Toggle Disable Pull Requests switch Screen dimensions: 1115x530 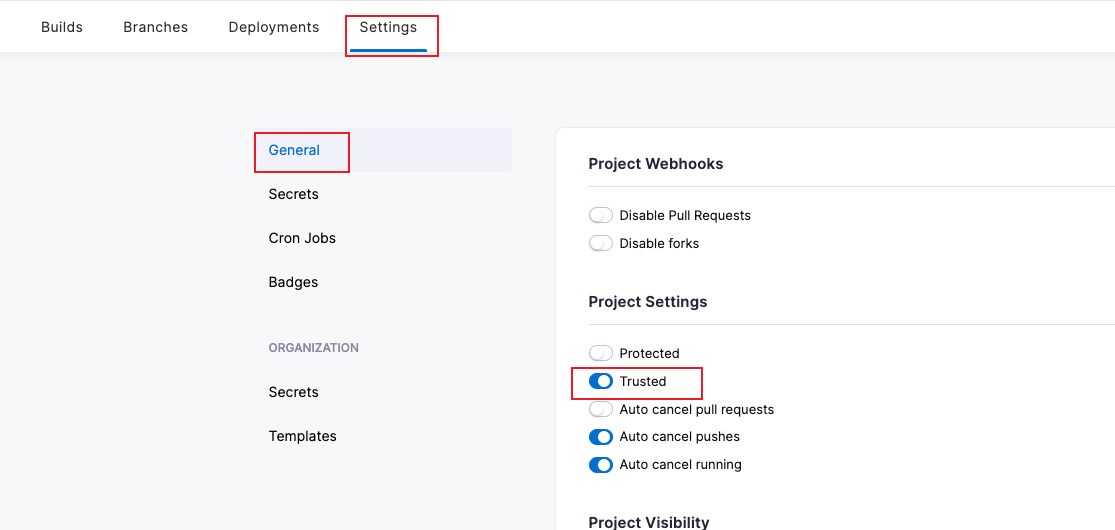[601, 215]
